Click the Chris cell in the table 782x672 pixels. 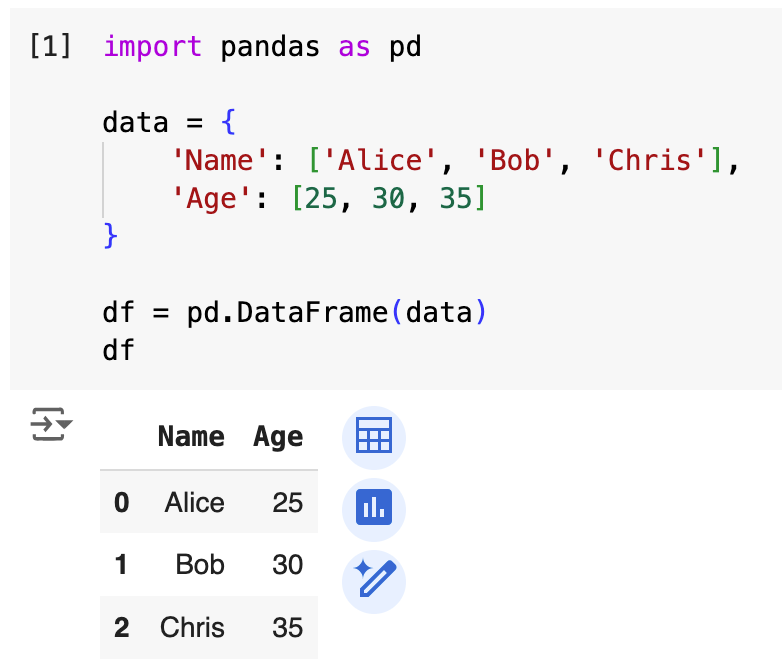[x=192, y=628]
